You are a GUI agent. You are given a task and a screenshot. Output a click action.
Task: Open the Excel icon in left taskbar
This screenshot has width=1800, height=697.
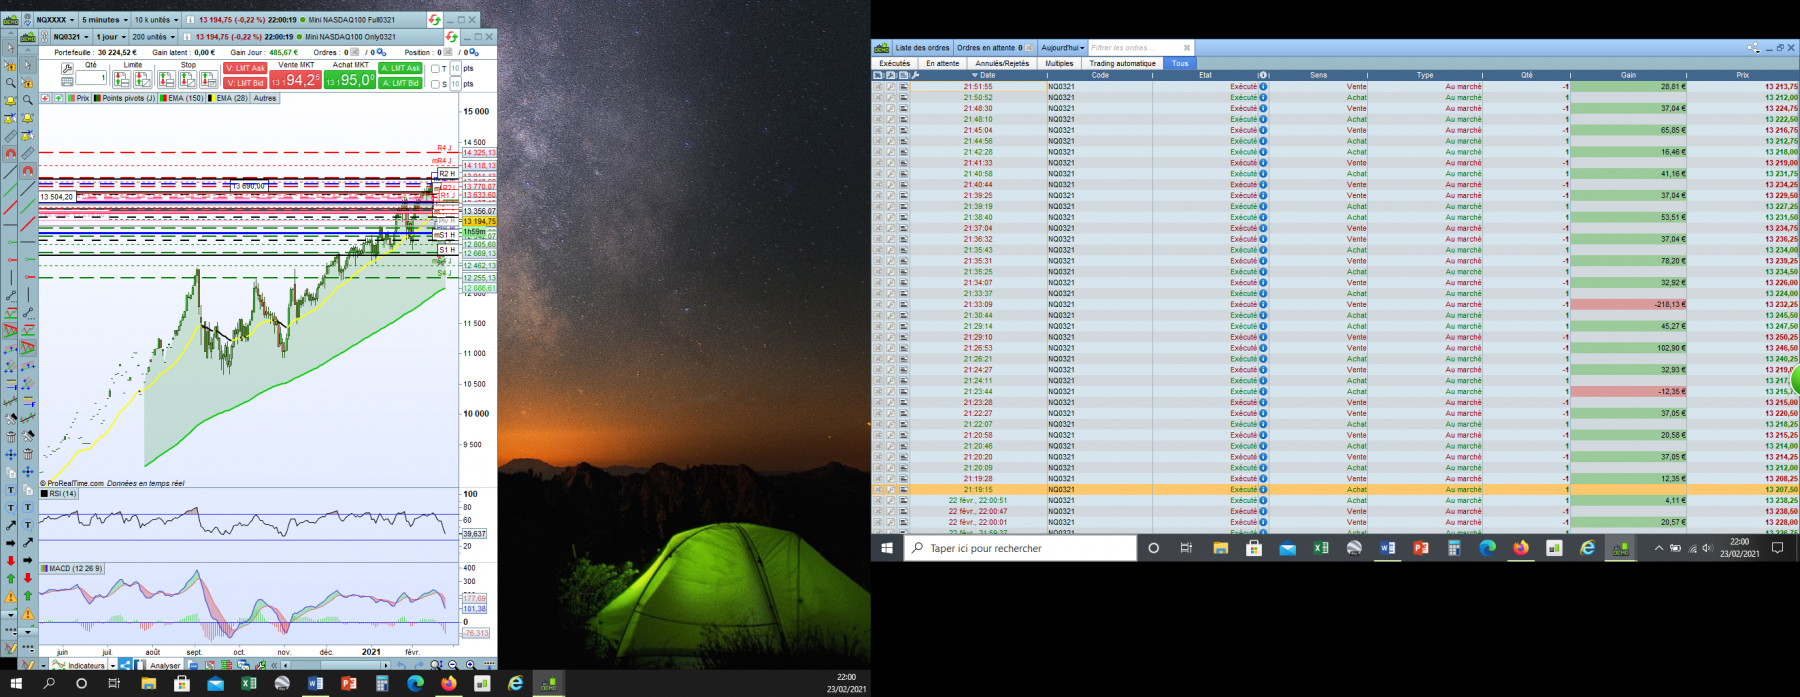(x=248, y=684)
